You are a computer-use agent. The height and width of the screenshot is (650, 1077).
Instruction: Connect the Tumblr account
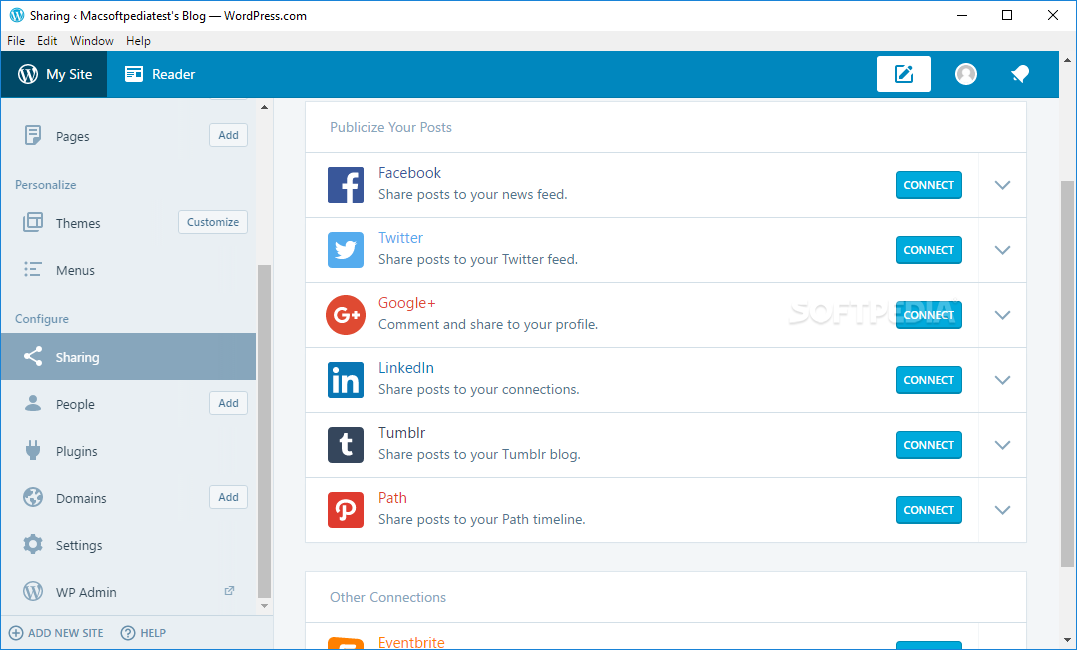point(929,445)
